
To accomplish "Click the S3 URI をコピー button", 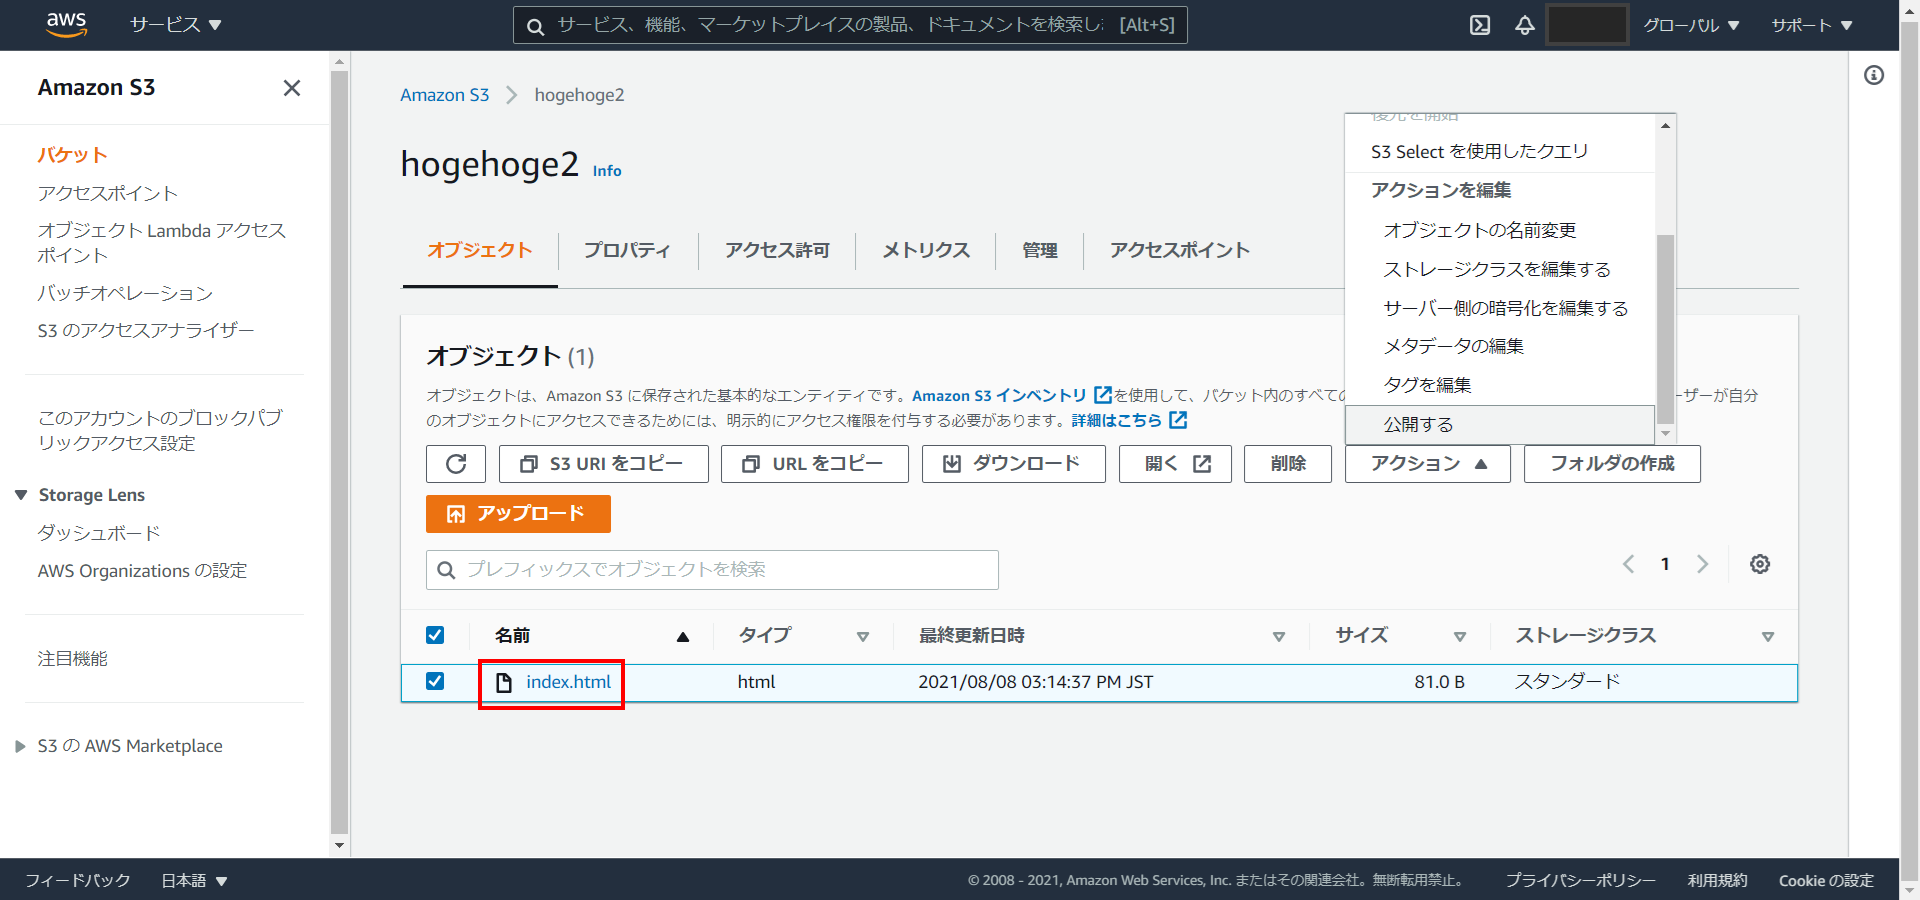I will (x=604, y=464).
